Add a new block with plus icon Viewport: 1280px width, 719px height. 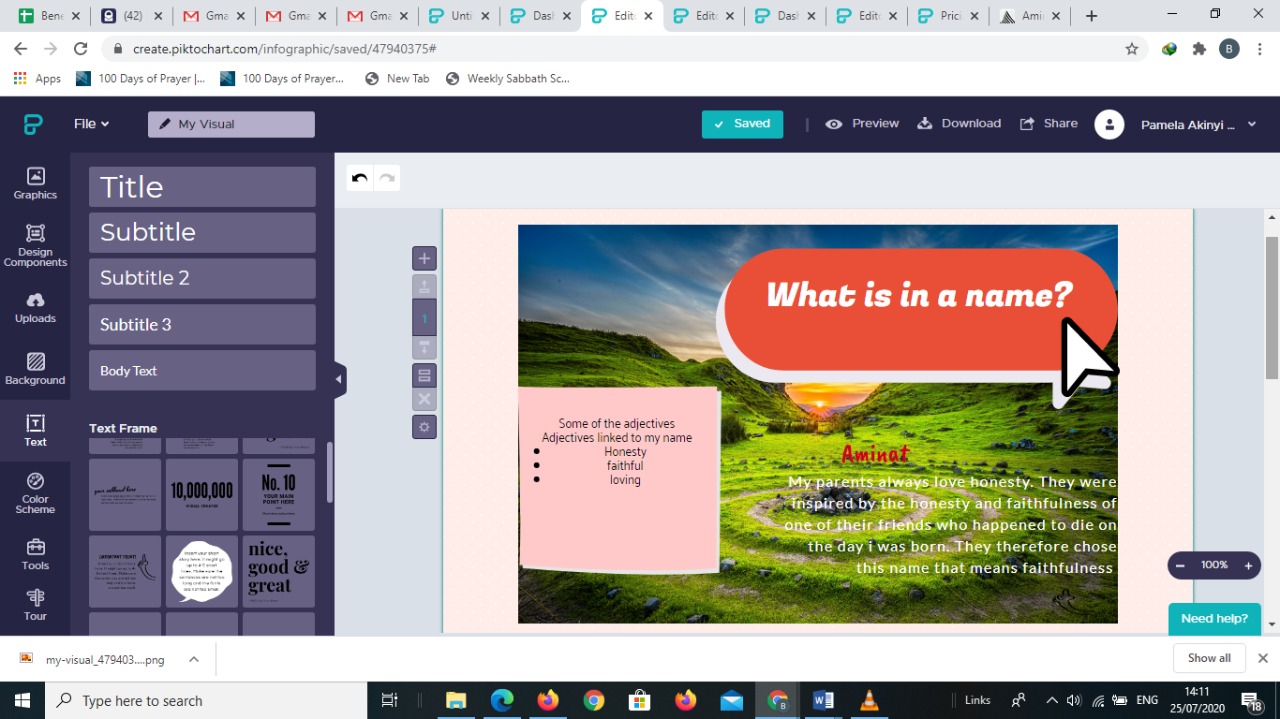pyautogui.click(x=424, y=258)
